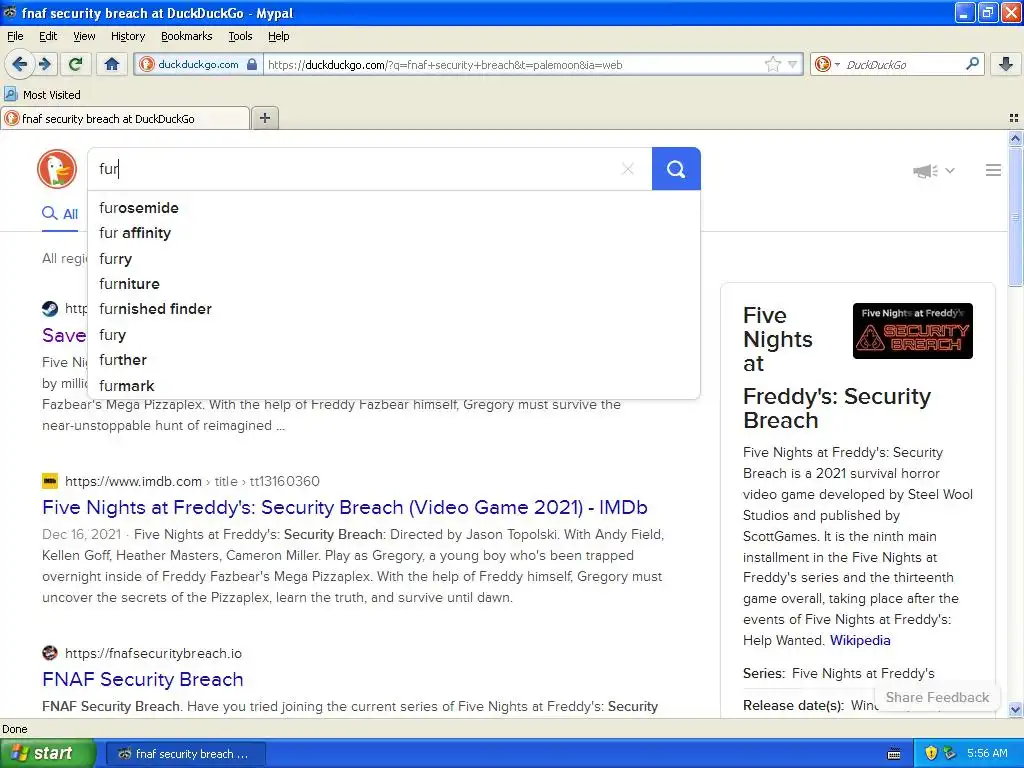Viewport: 1024px width, 768px height.
Task: Open the Most Visited bookmarks folder
Action: tap(43, 95)
